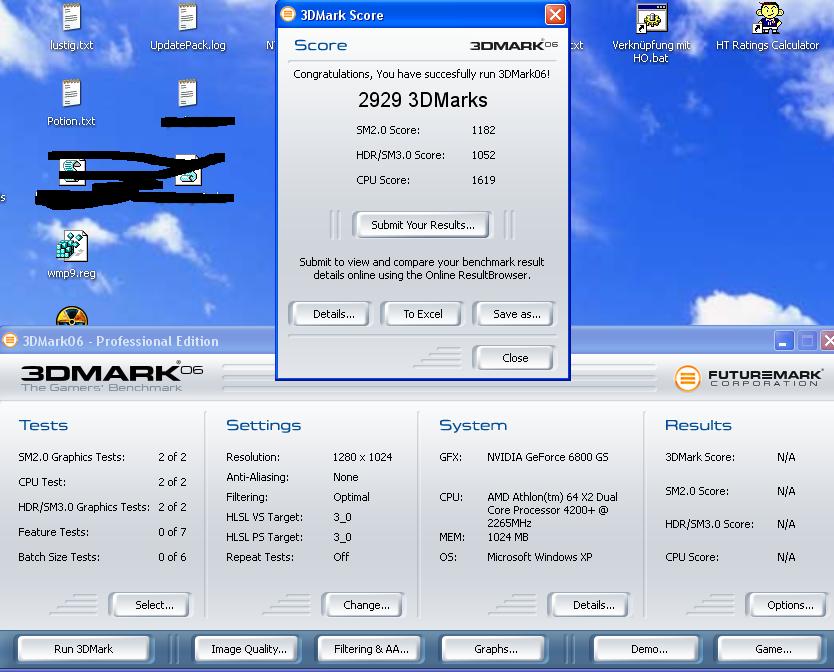834x672 pixels.
Task: Click the SM2.0 Score value 1182
Action: 483,130
